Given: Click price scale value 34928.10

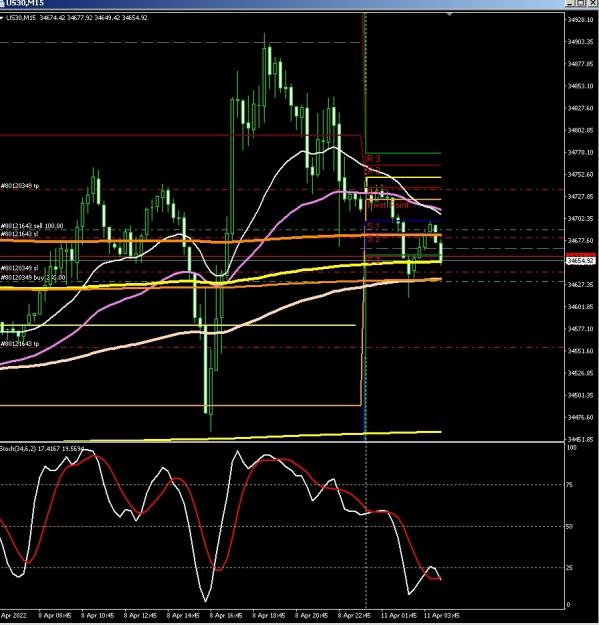Looking at the screenshot, I should (580, 20).
